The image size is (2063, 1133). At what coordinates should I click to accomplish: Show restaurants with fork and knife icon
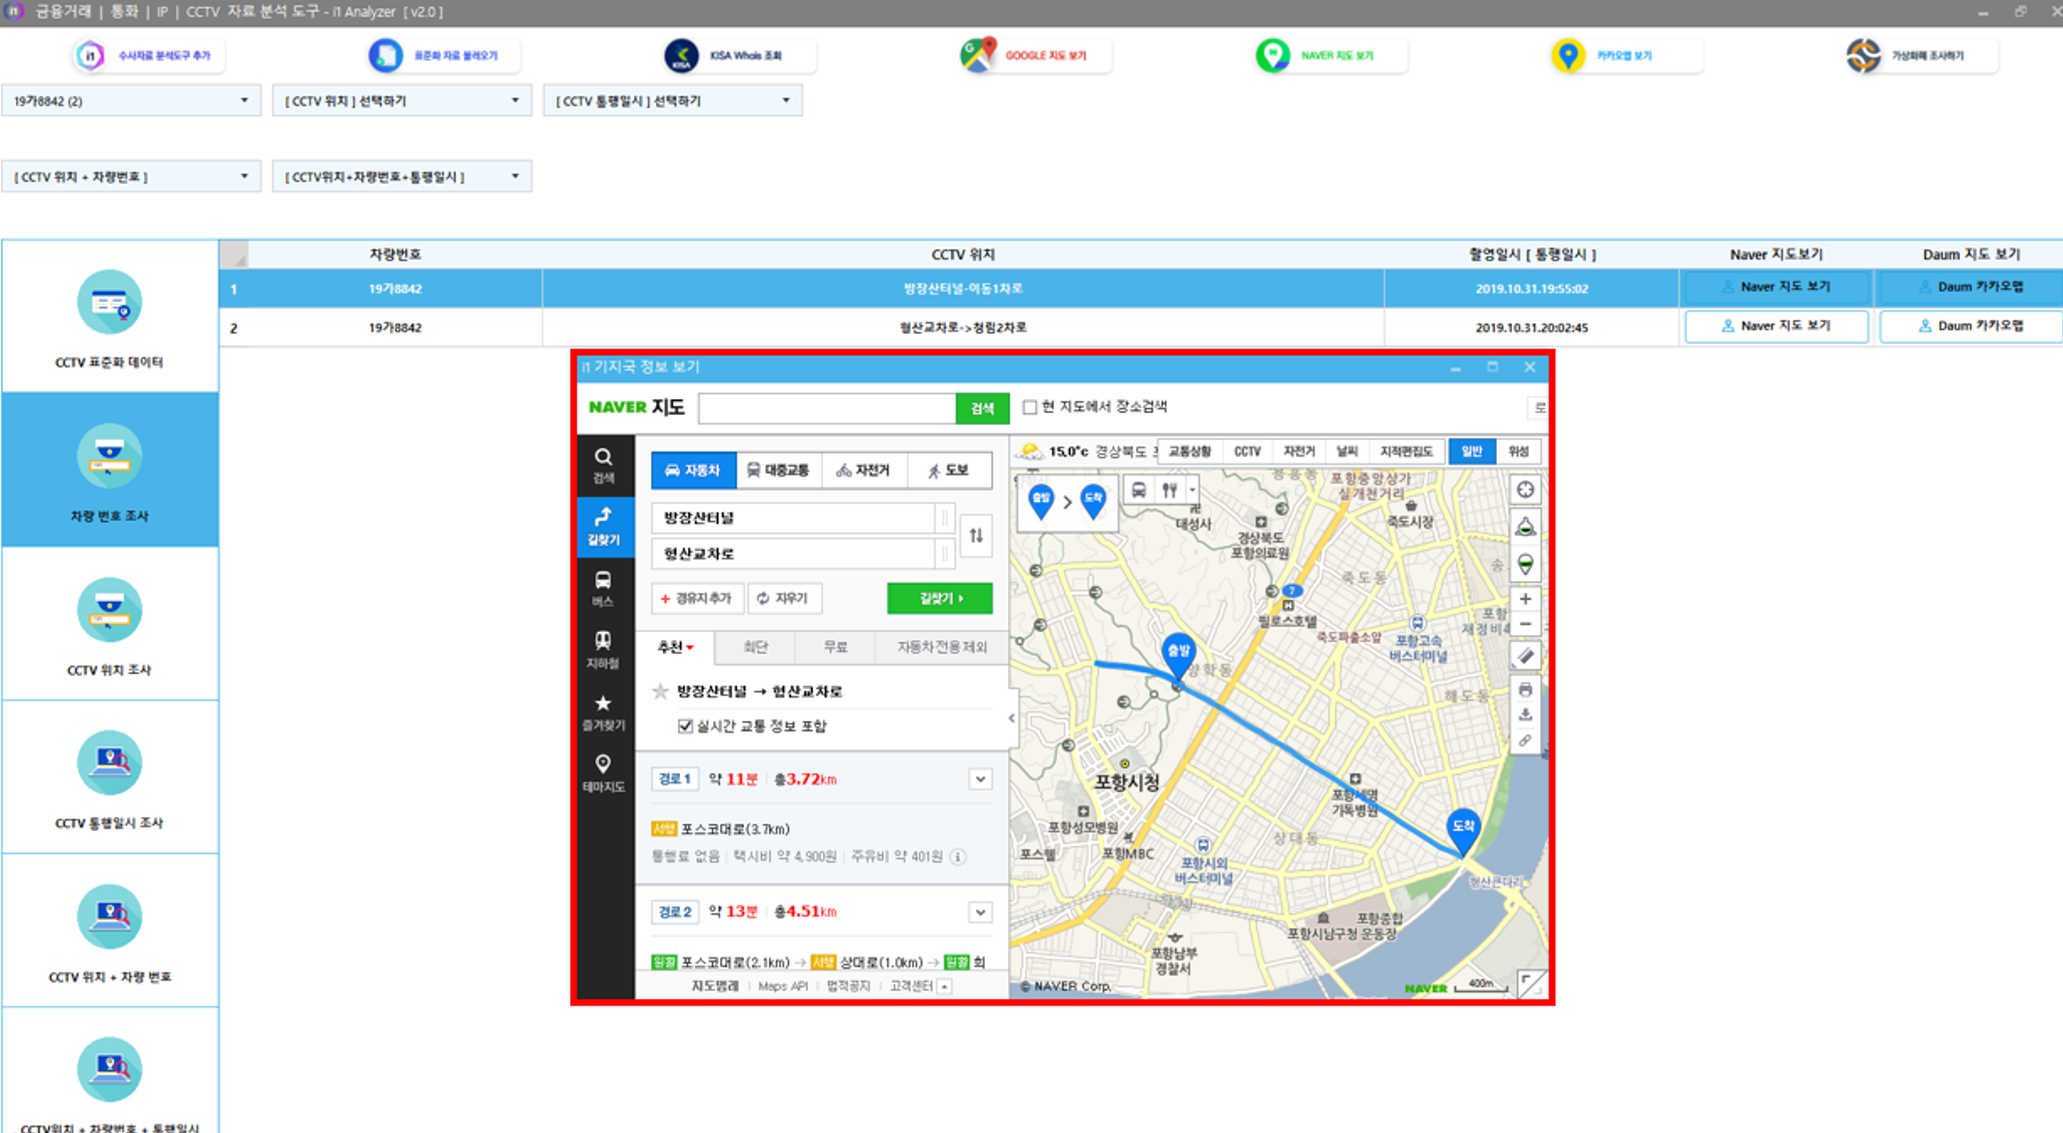pos(1169,490)
